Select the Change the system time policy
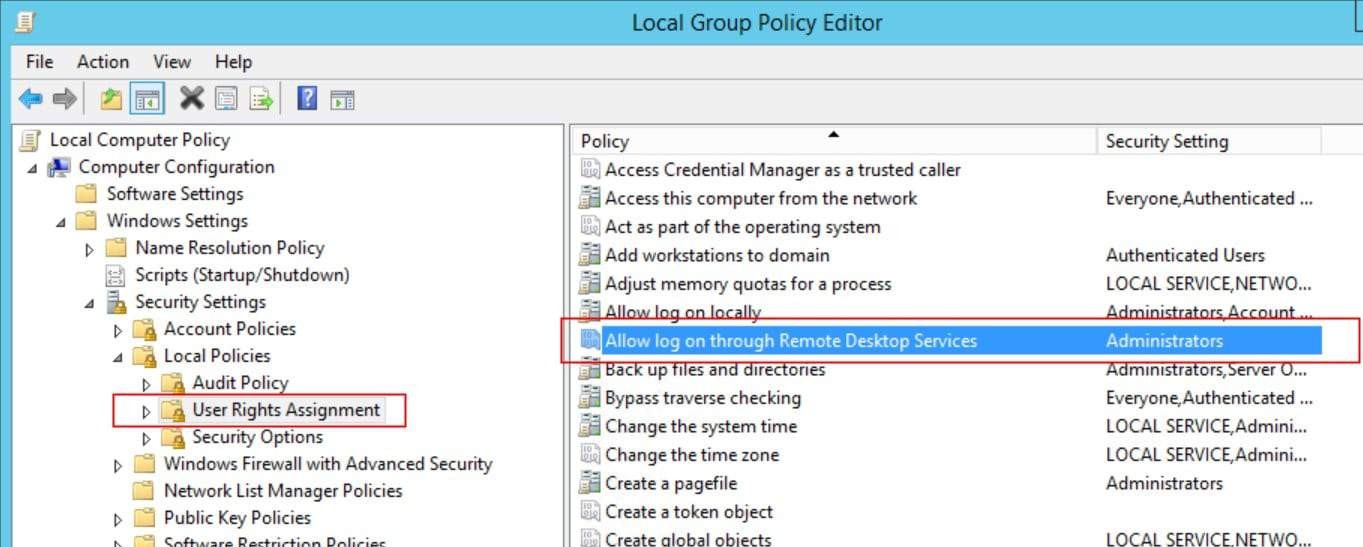 coord(701,426)
